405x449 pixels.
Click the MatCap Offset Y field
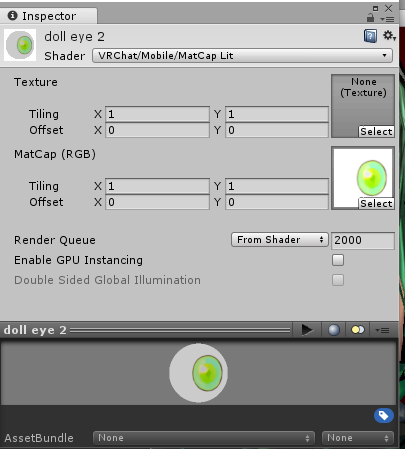[277, 202]
